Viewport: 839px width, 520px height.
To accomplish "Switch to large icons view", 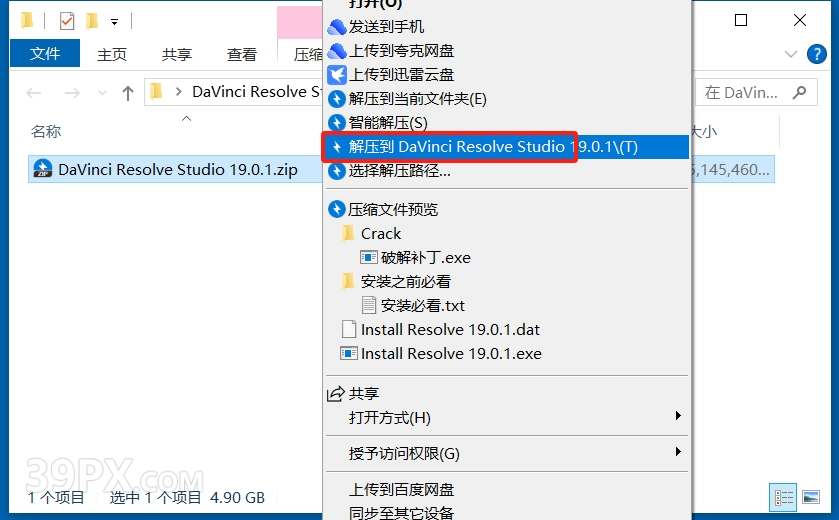I will coord(811,498).
